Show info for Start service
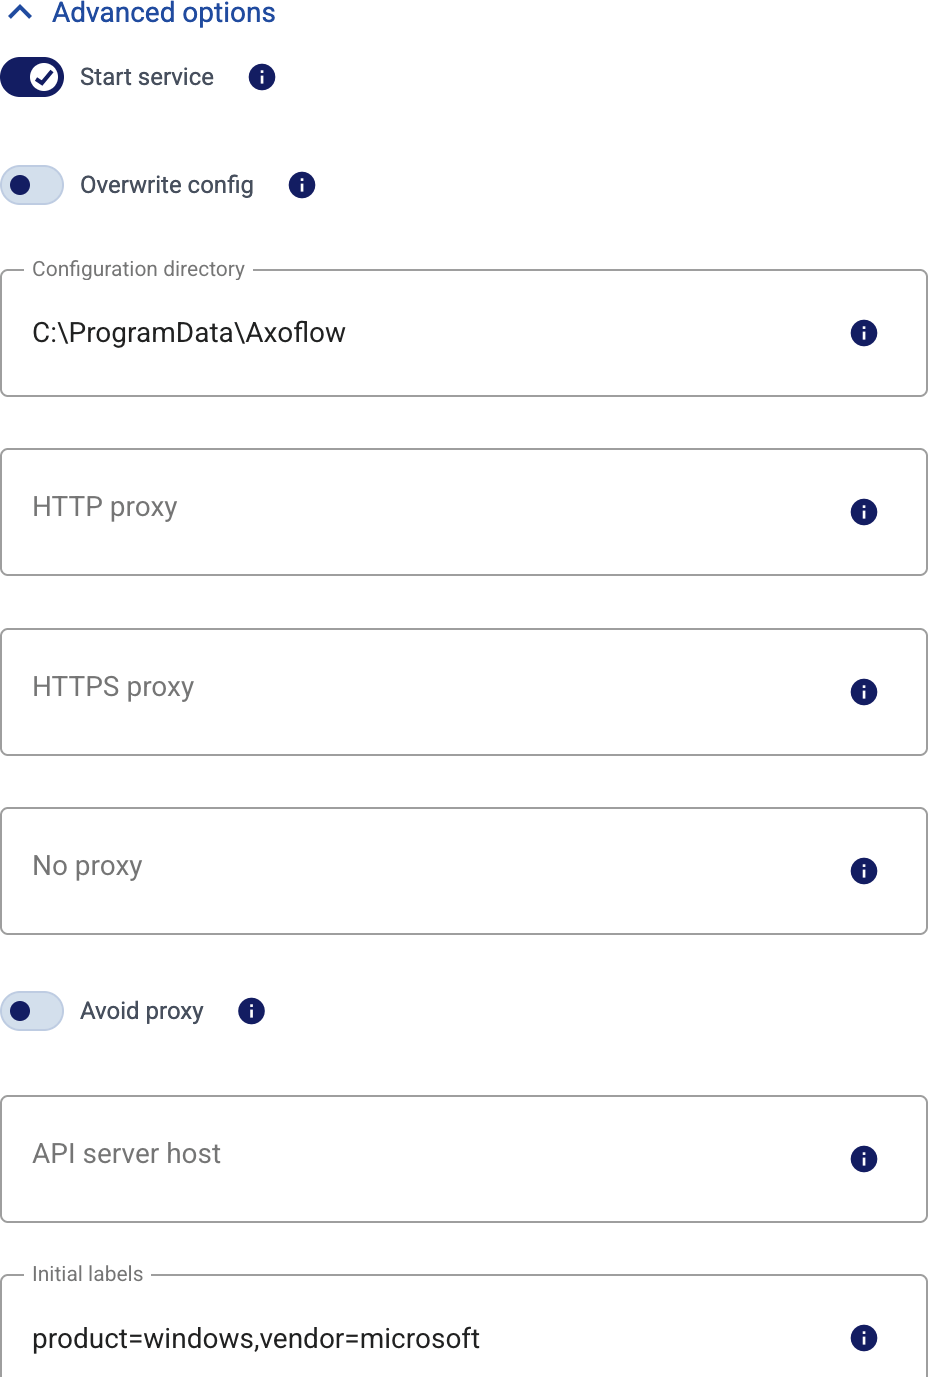This screenshot has width=928, height=1377. pos(262,77)
